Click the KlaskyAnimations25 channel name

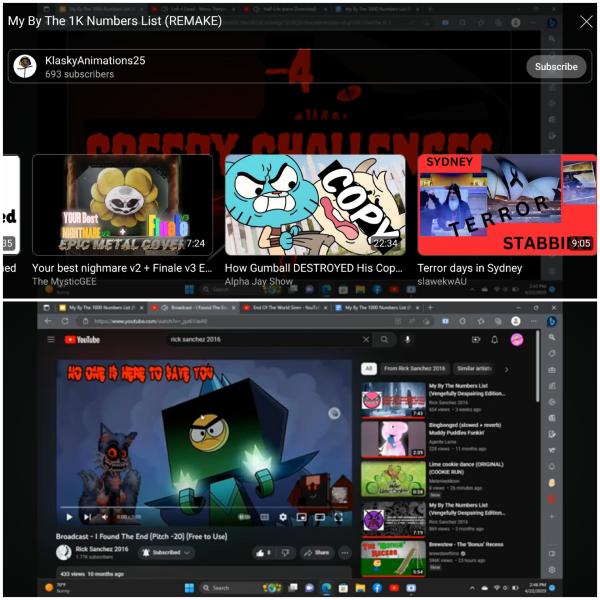tap(95, 60)
